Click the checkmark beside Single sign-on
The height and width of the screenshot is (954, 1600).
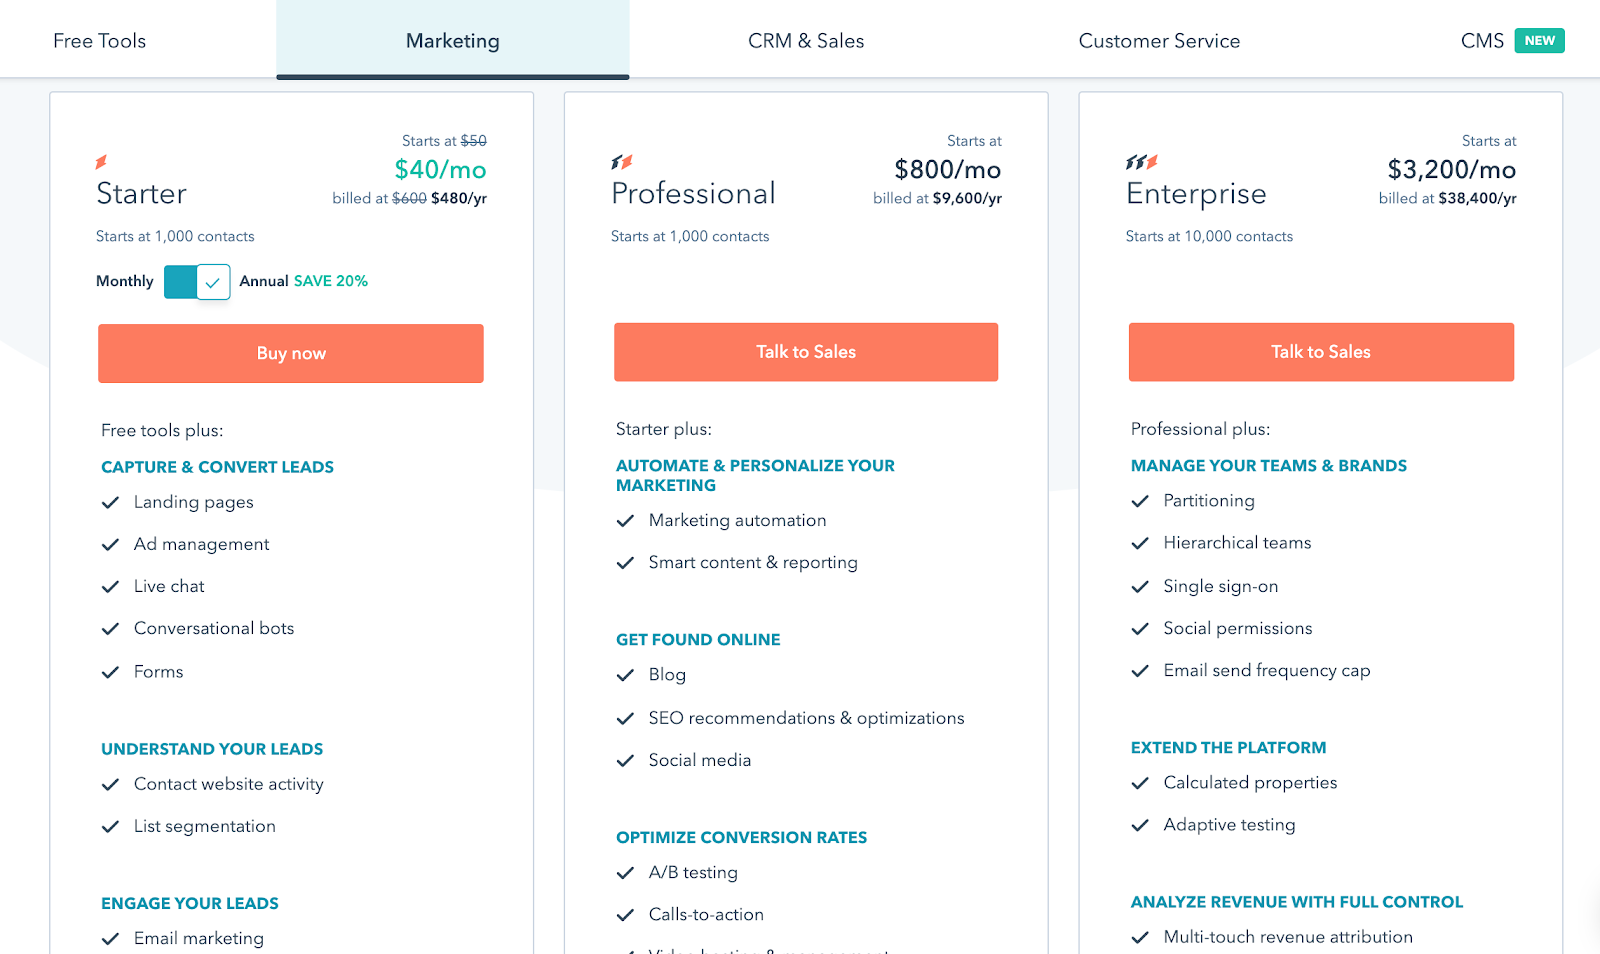(x=1140, y=587)
